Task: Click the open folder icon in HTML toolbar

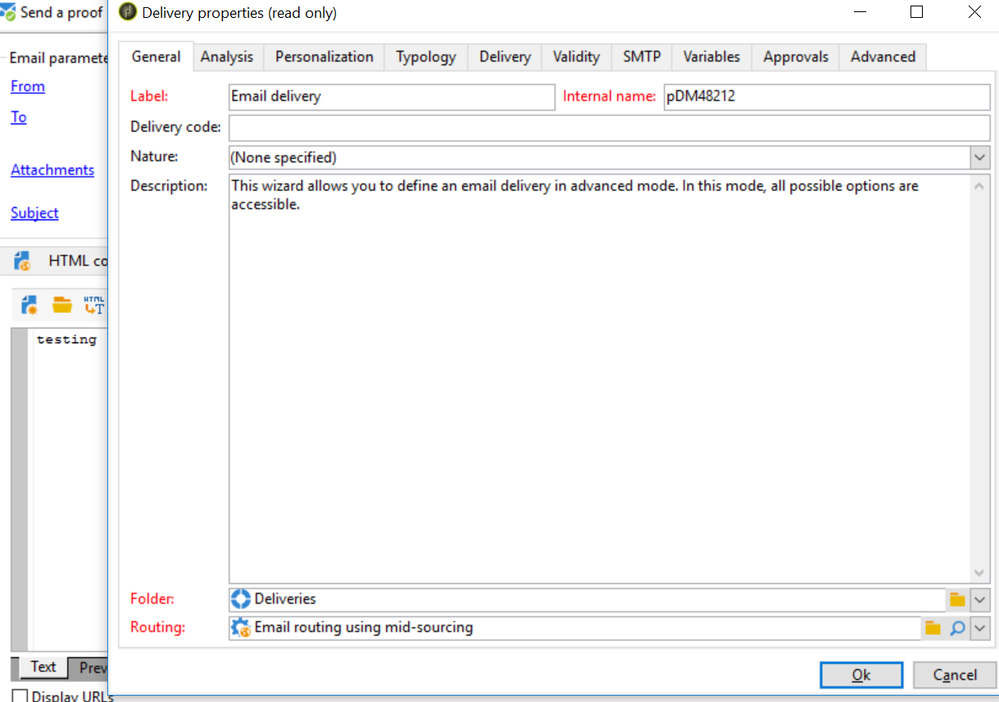Action: pyautogui.click(x=62, y=306)
